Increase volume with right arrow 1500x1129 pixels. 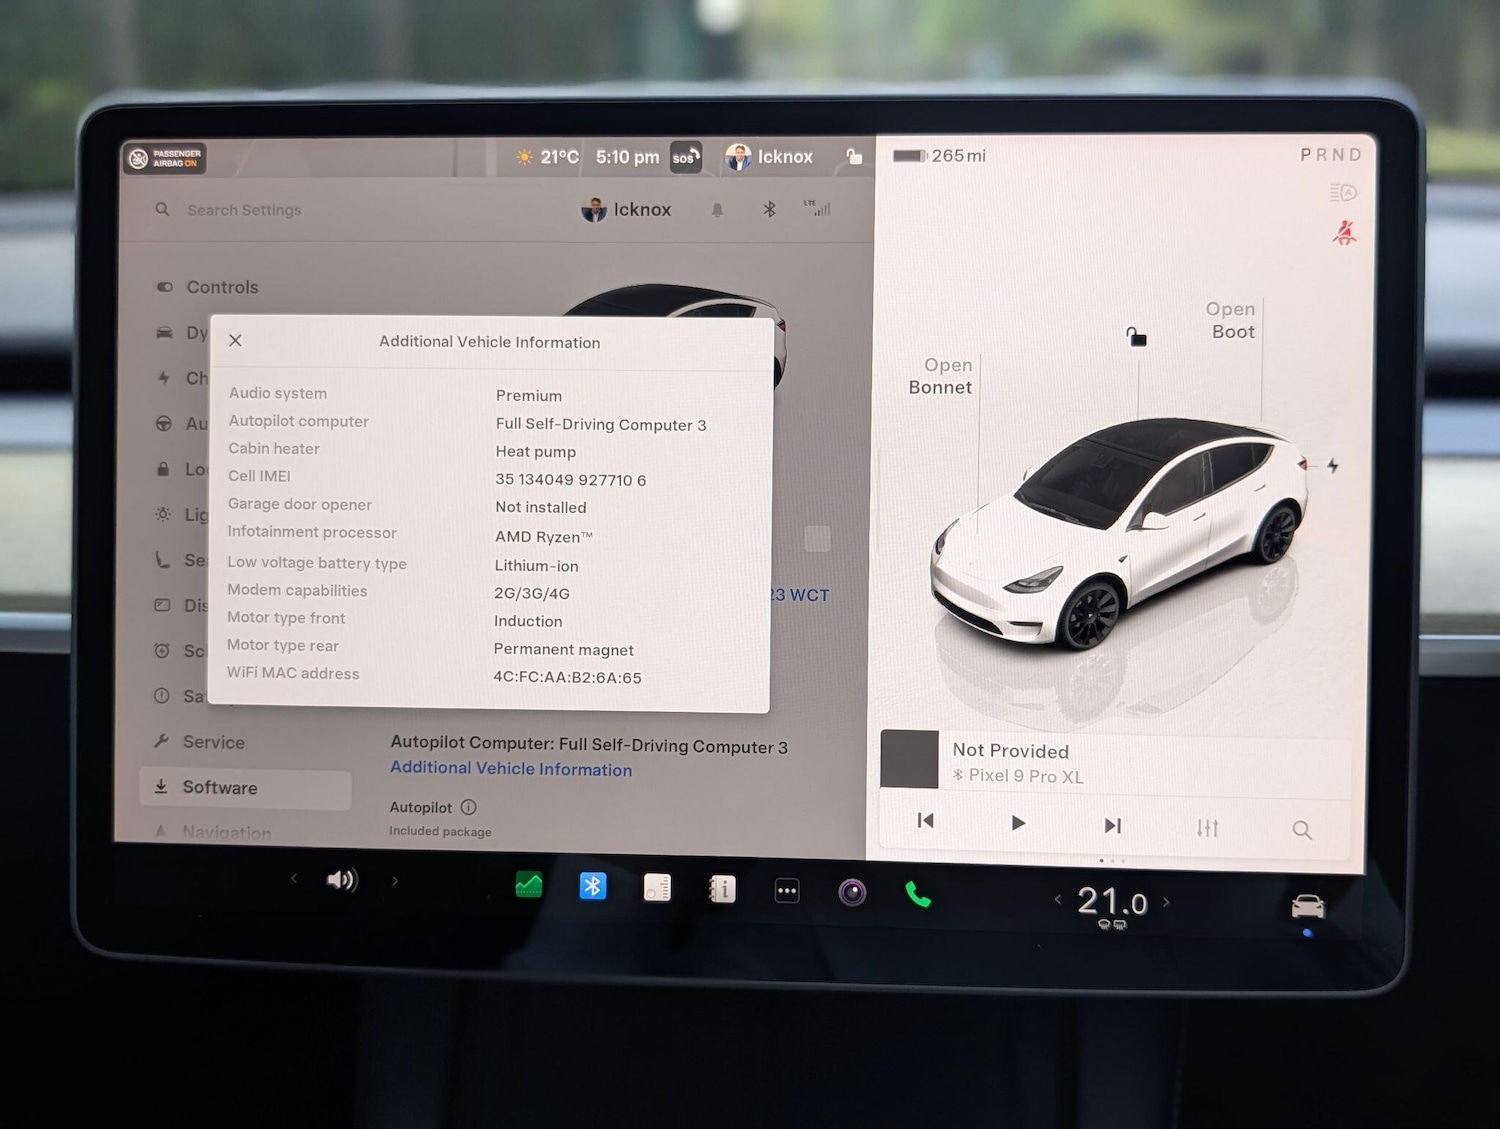pos(395,881)
